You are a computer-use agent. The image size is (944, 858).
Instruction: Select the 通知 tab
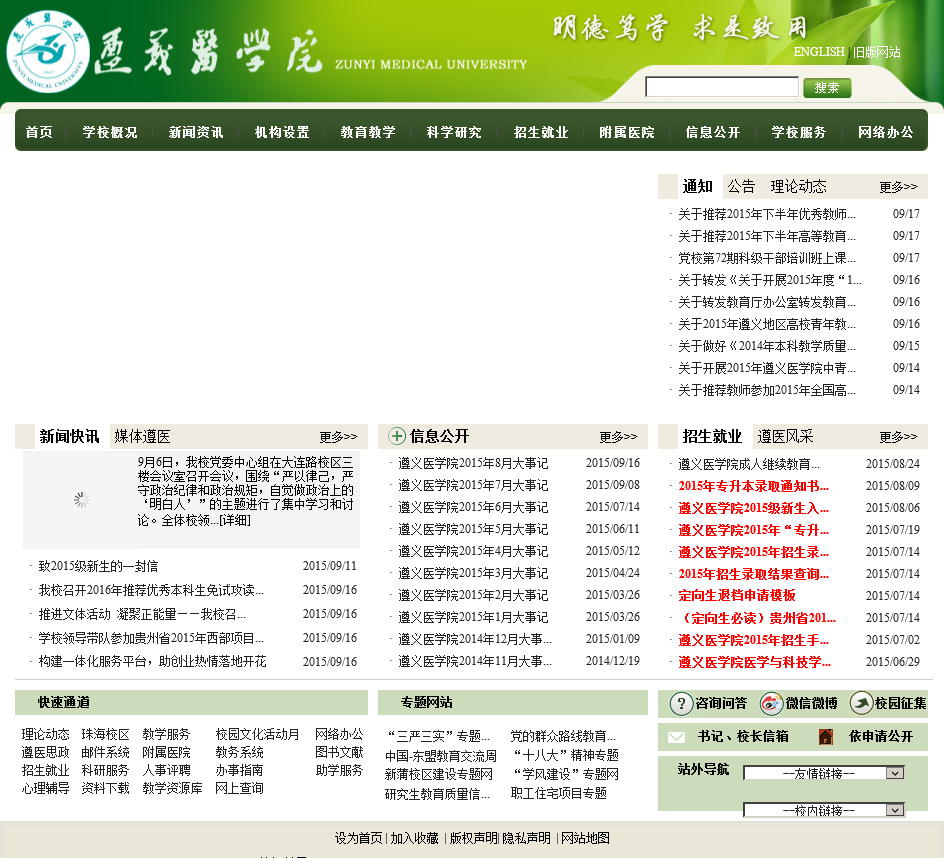coord(698,186)
